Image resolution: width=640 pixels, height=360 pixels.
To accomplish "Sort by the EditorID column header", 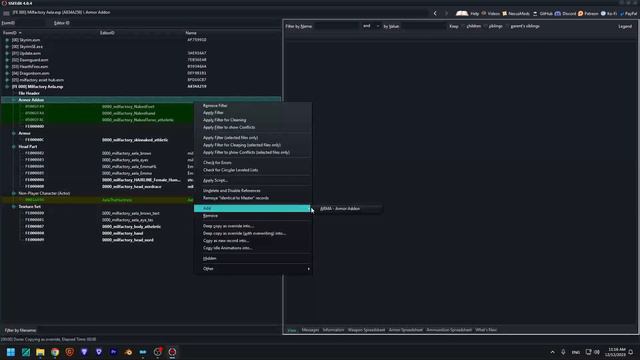I will pyautogui.click(x=107, y=33).
